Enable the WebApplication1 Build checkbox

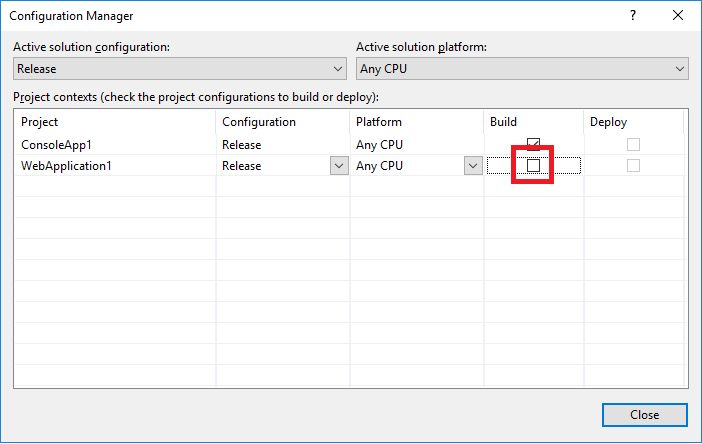tap(533, 166)
